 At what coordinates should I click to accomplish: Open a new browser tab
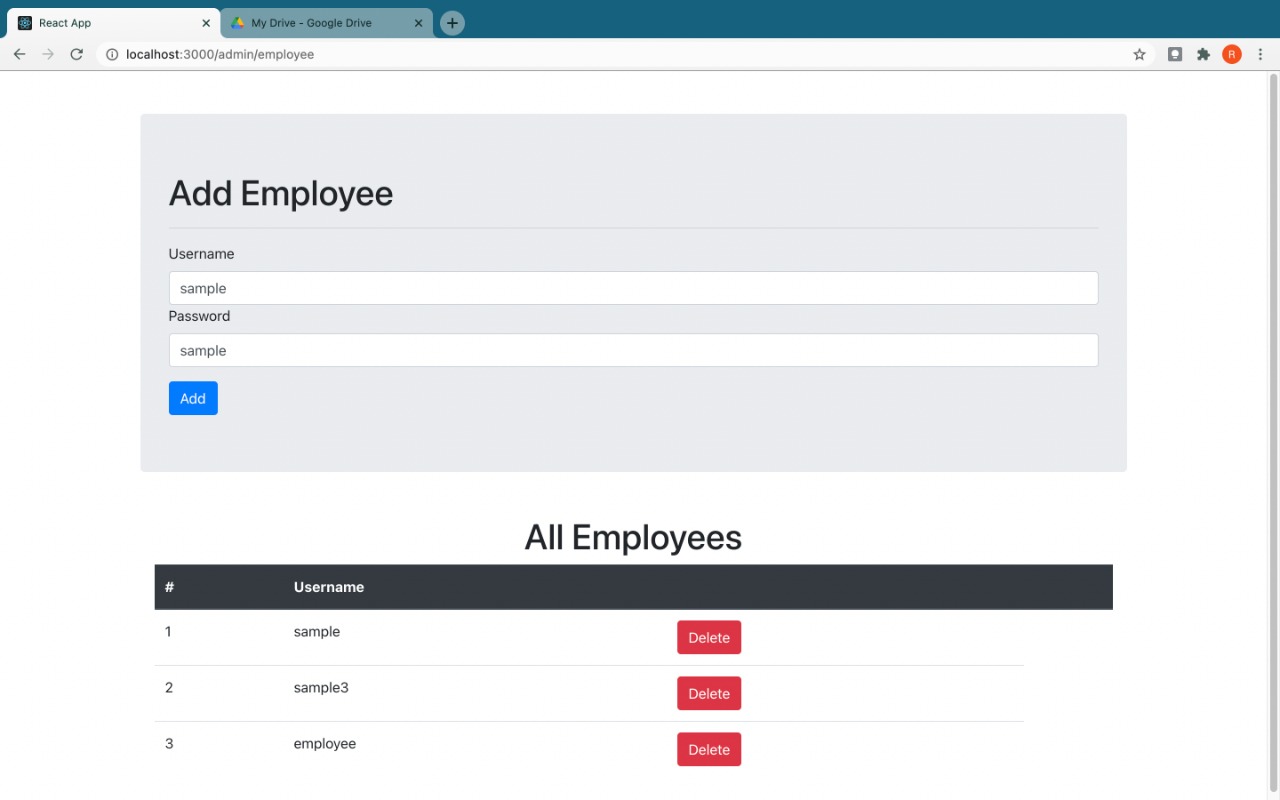pyautogui.click(x=452, y=23)
